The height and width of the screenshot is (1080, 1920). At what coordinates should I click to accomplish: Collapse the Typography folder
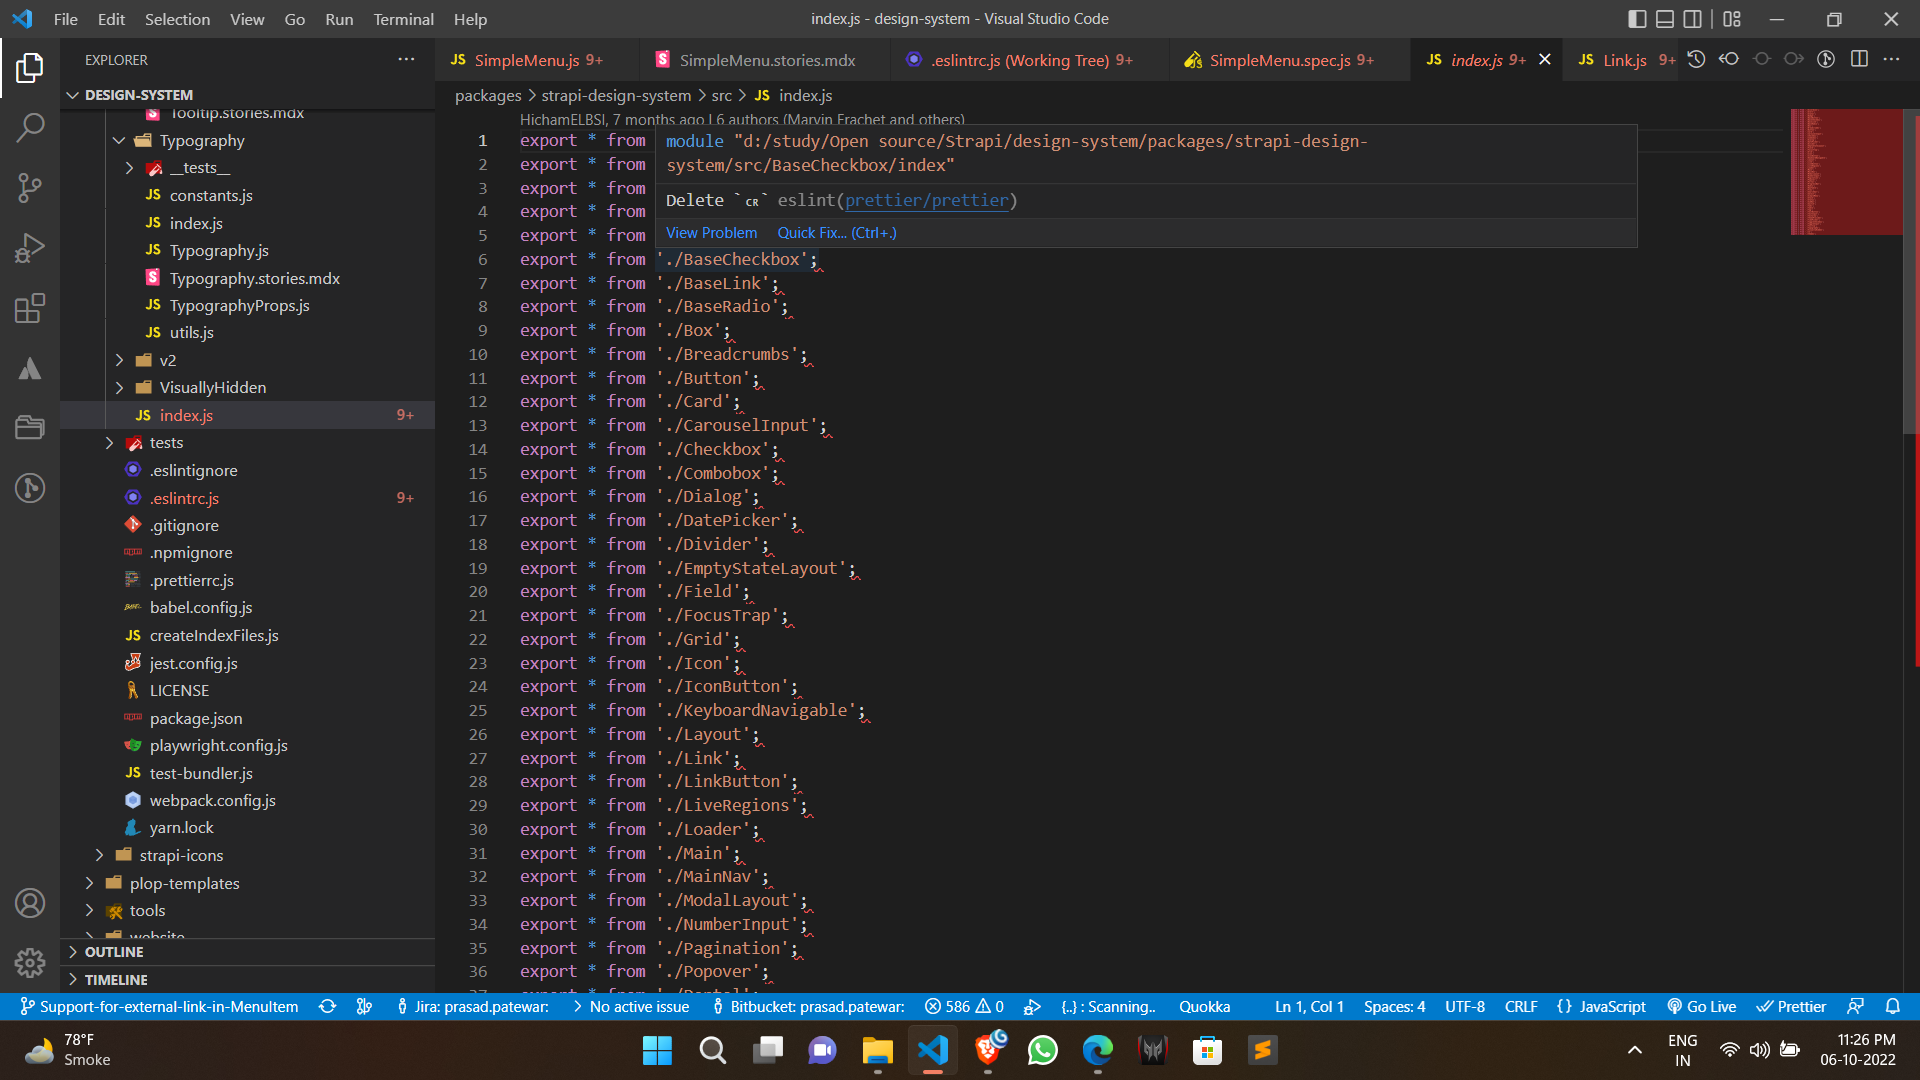pyautogui.click(x=120, y=140)
